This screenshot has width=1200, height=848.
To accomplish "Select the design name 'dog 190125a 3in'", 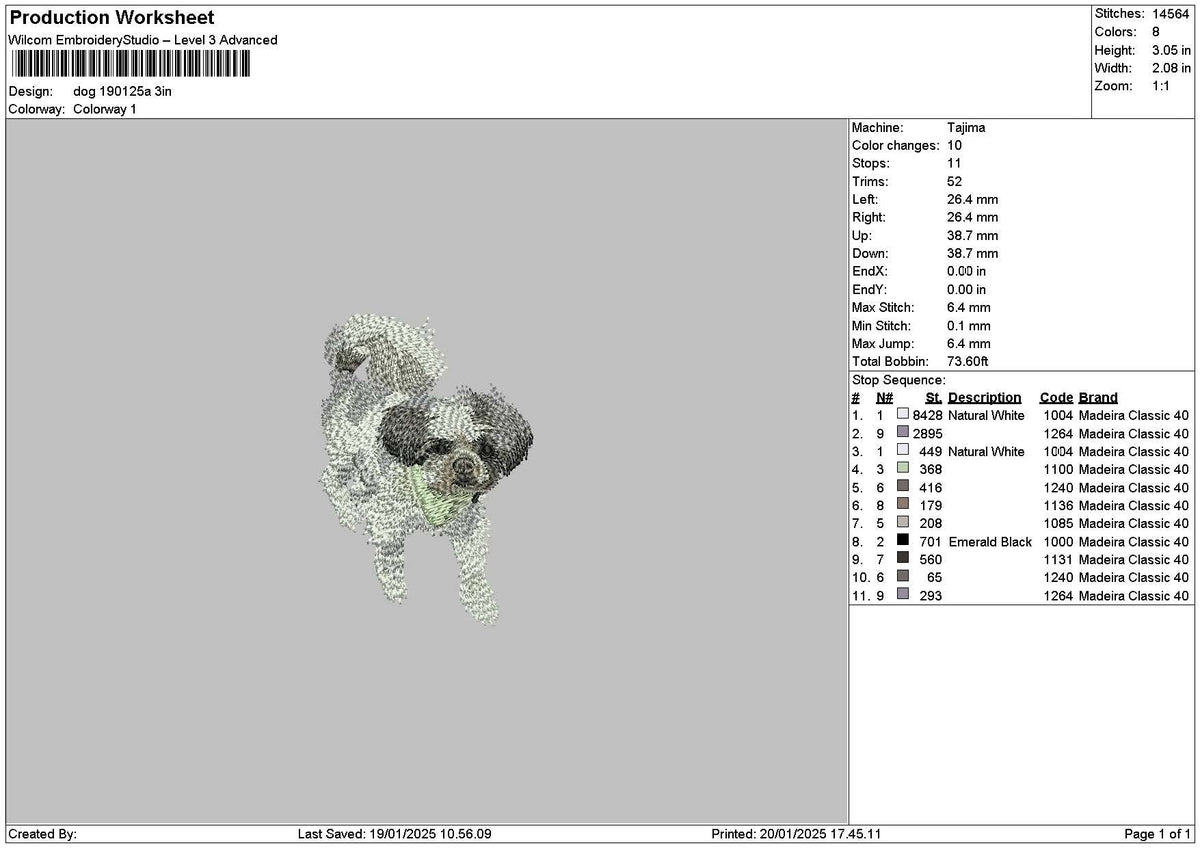I will pyautogui.click(x=123, y=91).
